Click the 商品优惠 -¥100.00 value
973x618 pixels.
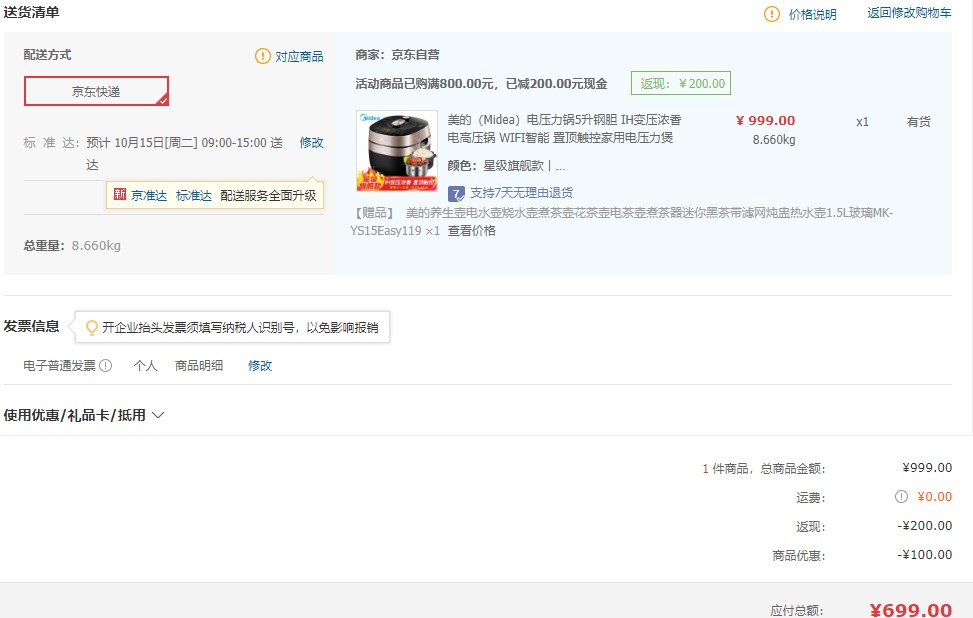pyautogui.click(x=925, y=555)
